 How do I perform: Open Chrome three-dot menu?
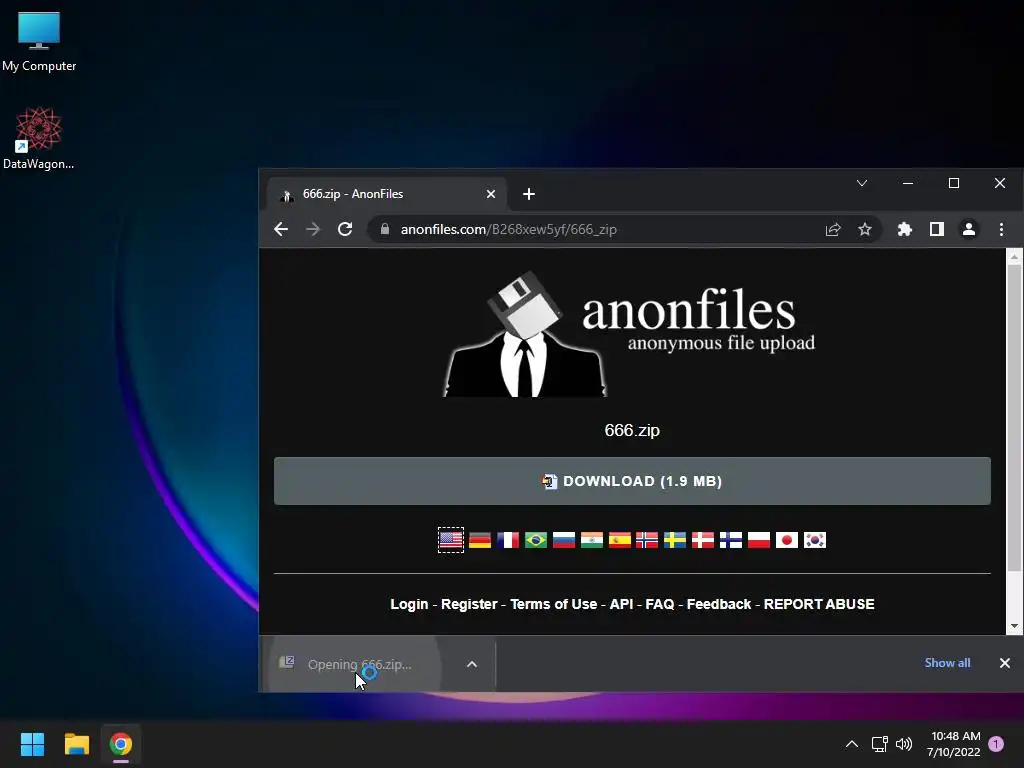pyautogui.click(x=1001, y=229)
